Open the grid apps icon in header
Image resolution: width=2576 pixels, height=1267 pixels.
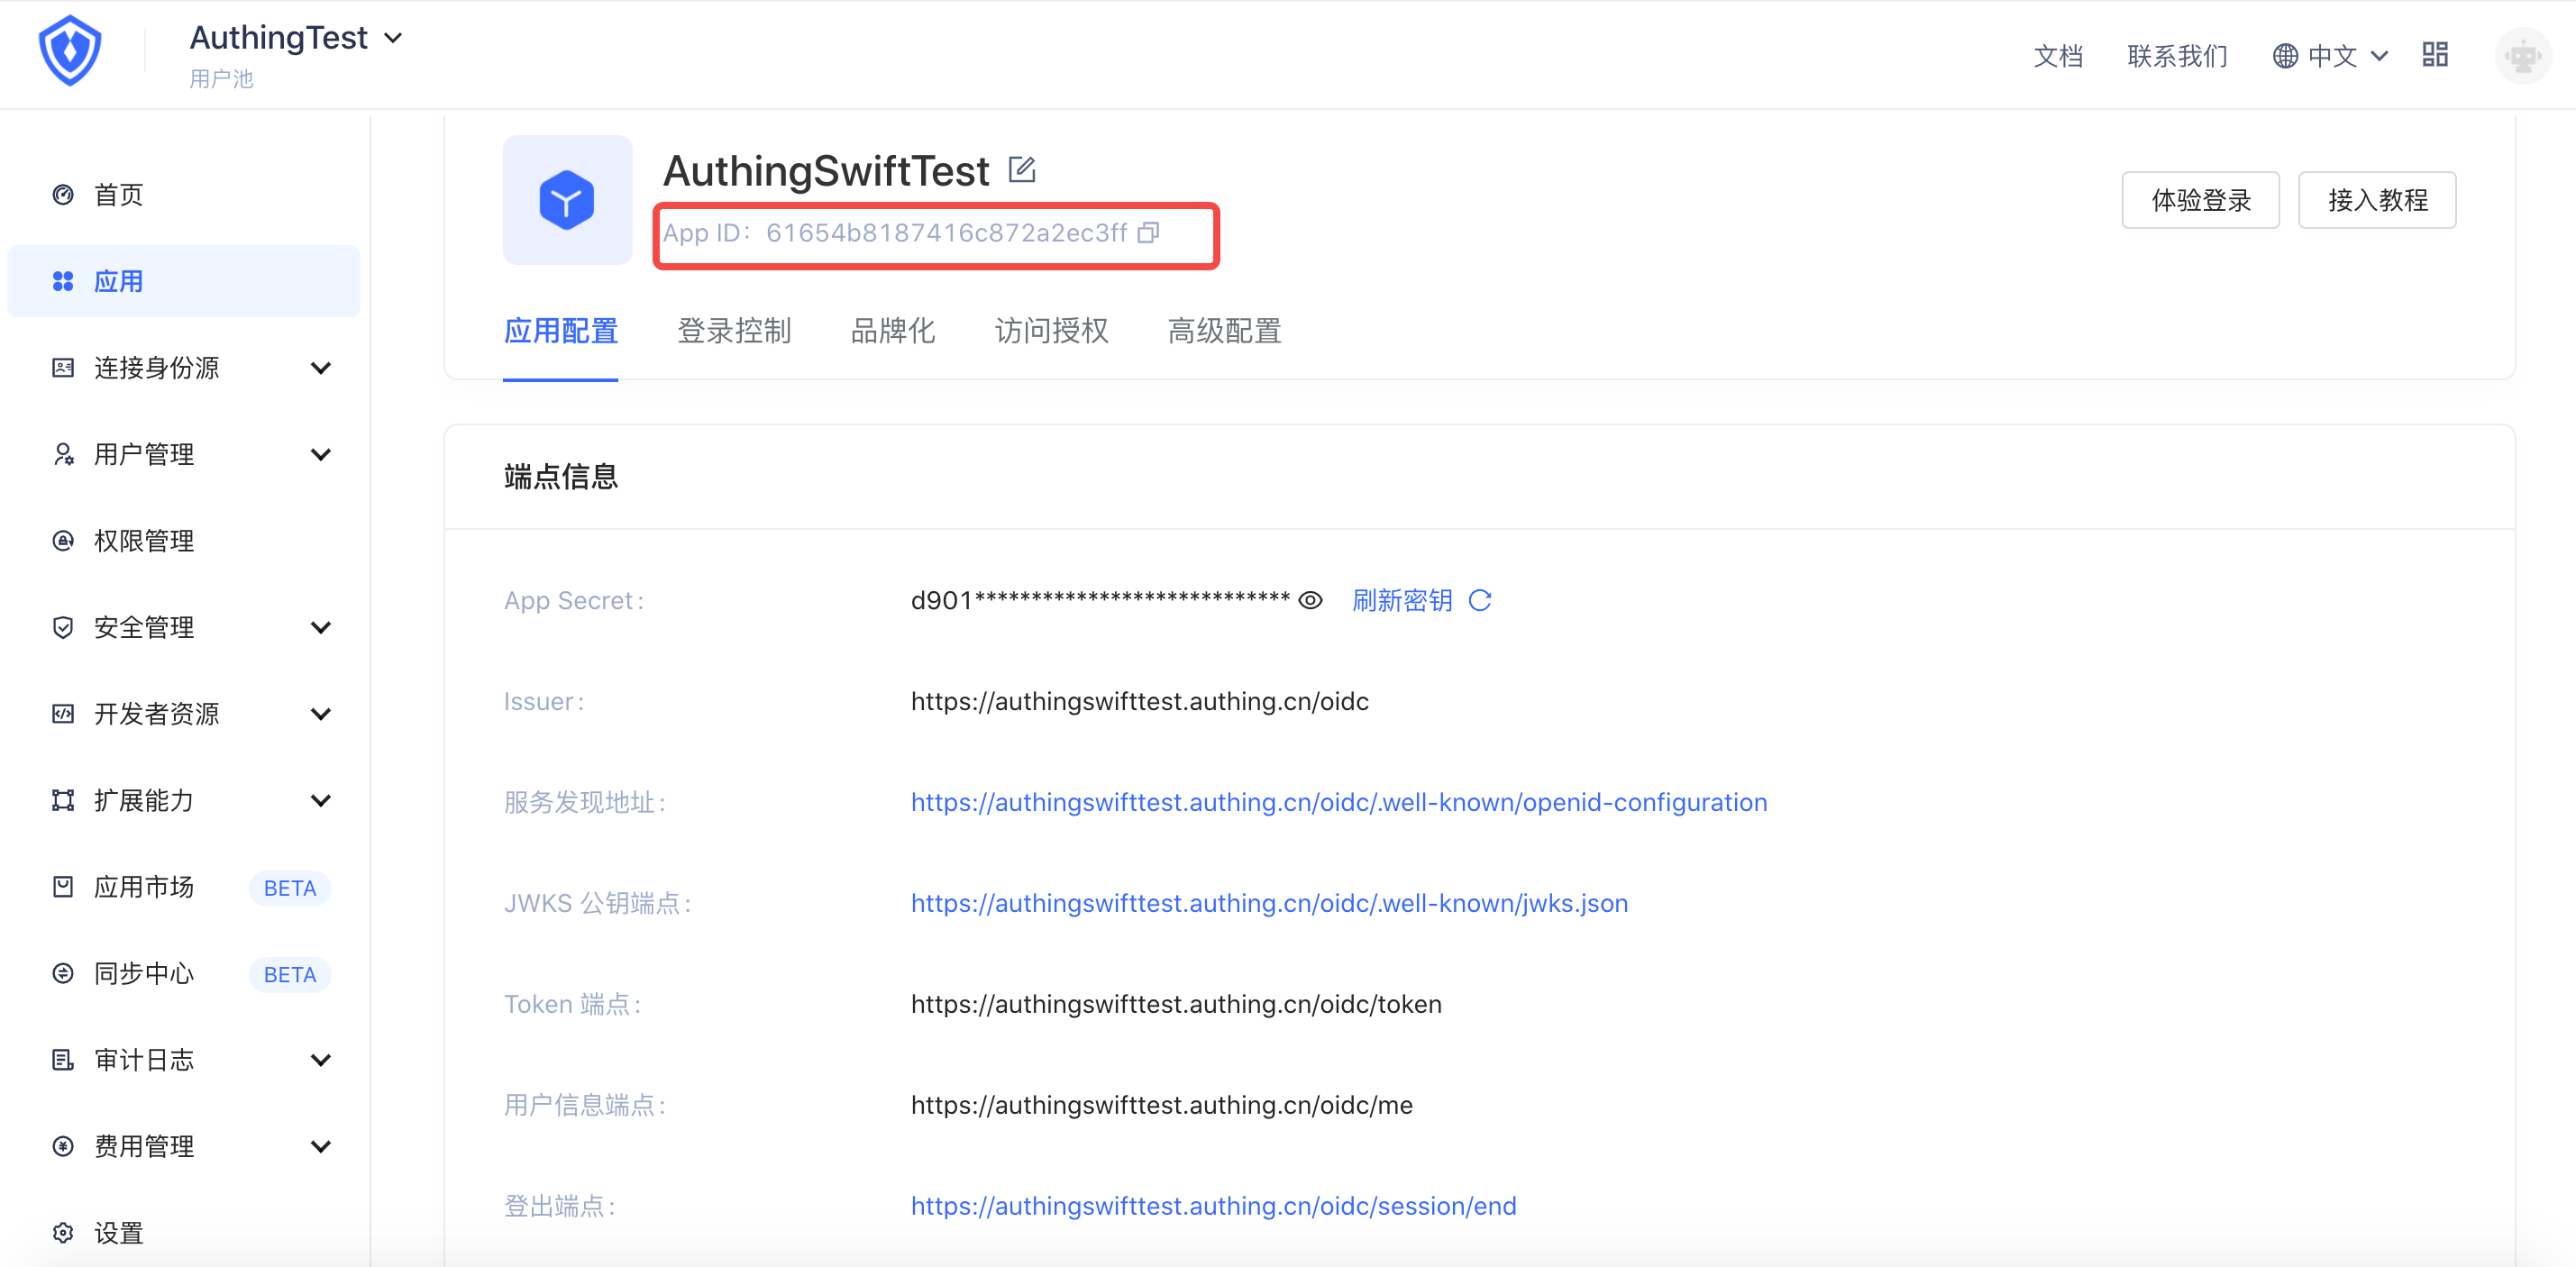[2435, 55]
